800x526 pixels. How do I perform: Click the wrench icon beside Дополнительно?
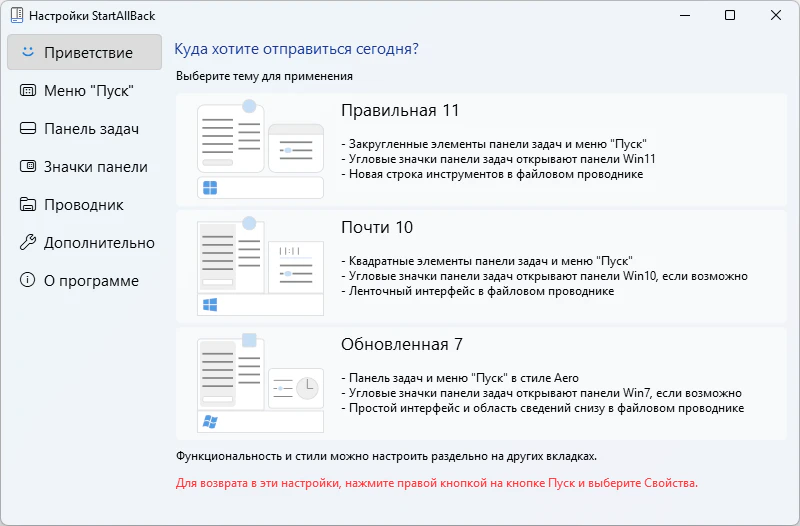[x=28, y=242]
